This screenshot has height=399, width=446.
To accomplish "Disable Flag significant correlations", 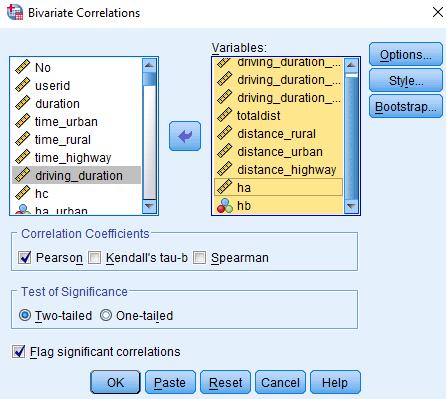I will [19, 352].
